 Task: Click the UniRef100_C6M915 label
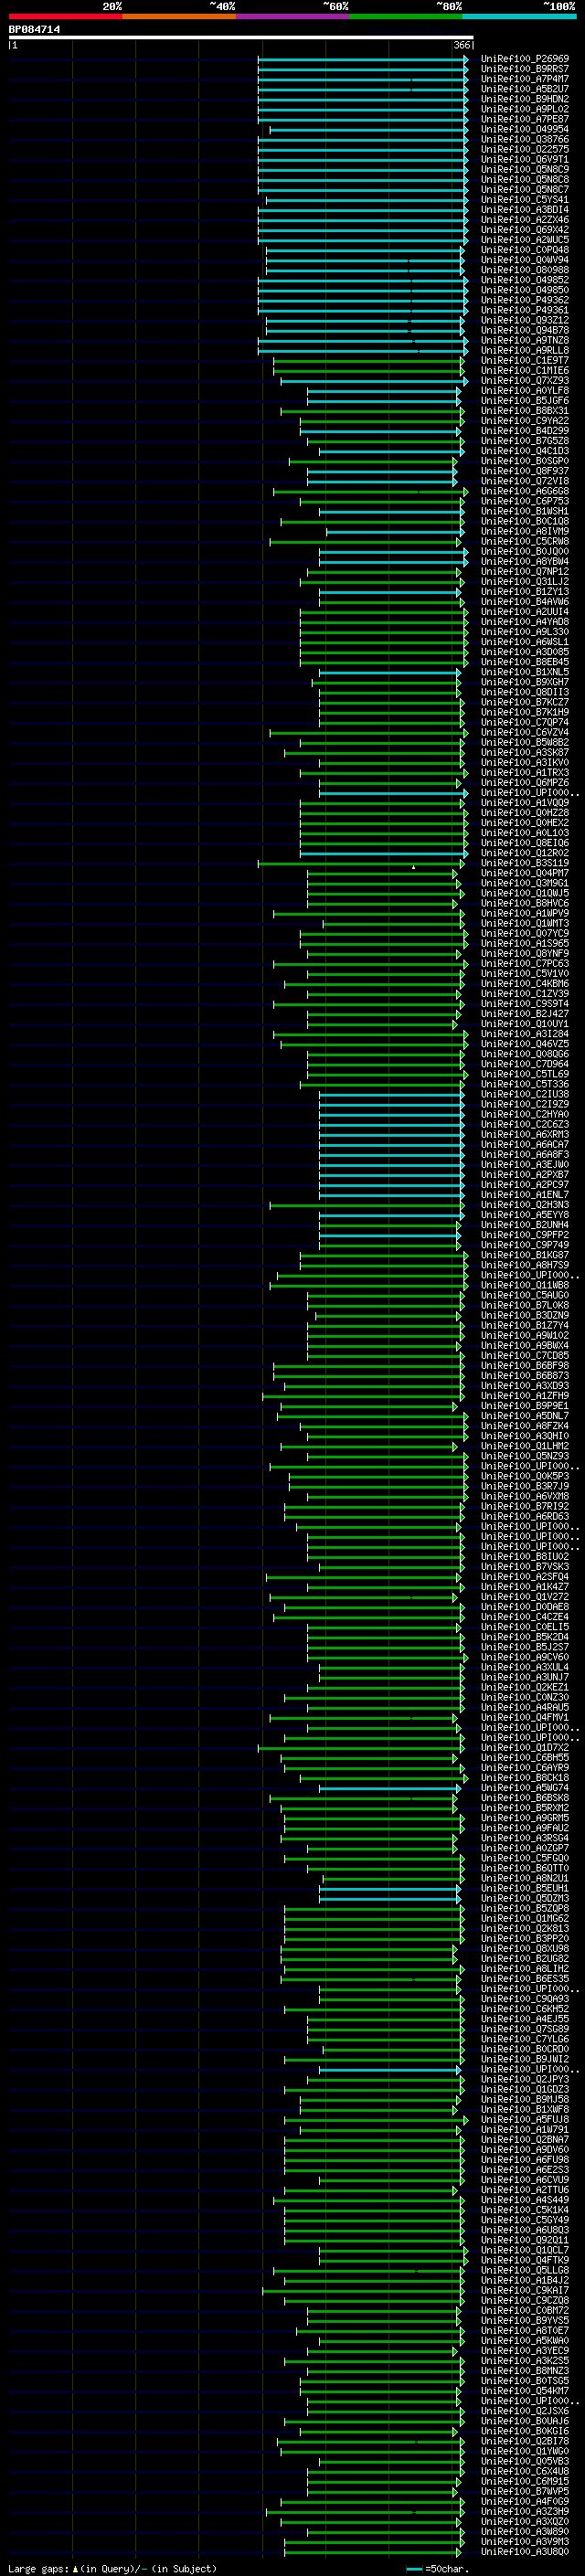click(525, 2481)
